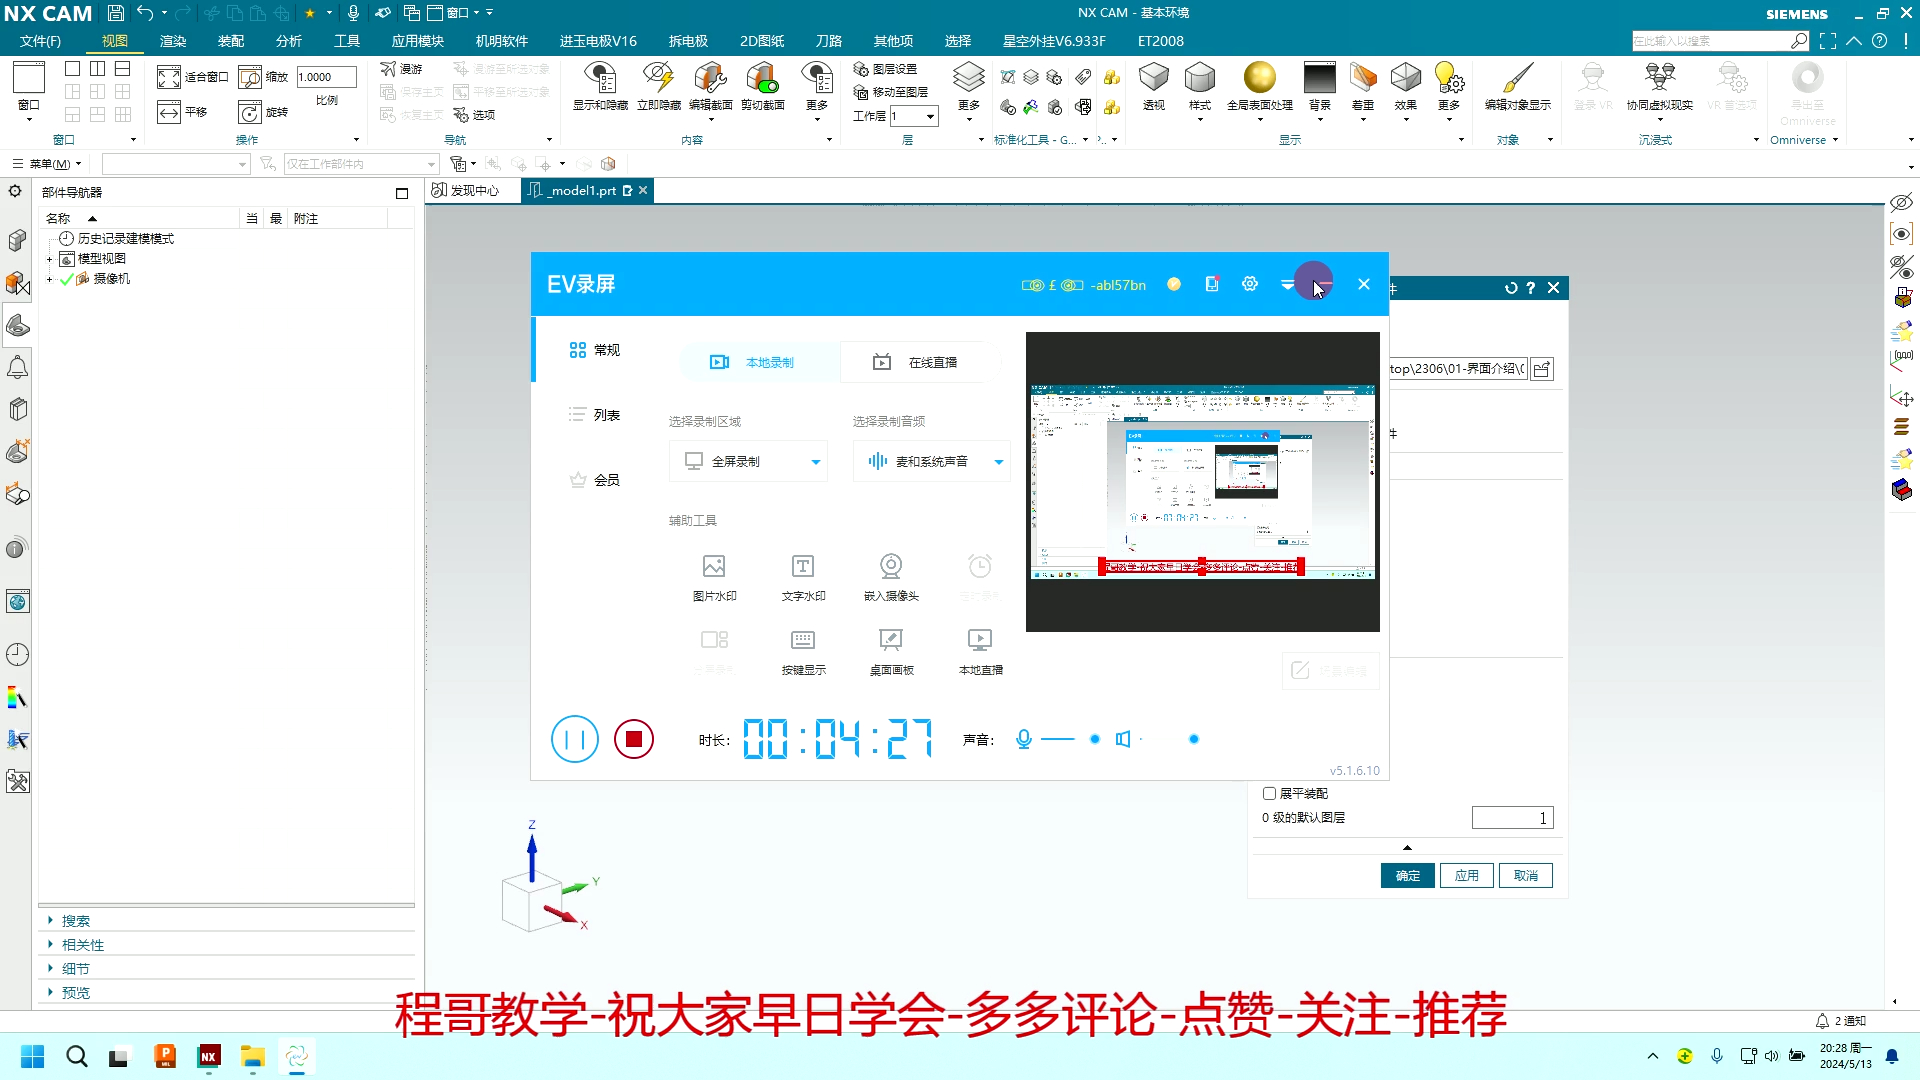Click the 按键显示 key display icon
This screenshot has height=1080, width=1920.
coord(803,641)
